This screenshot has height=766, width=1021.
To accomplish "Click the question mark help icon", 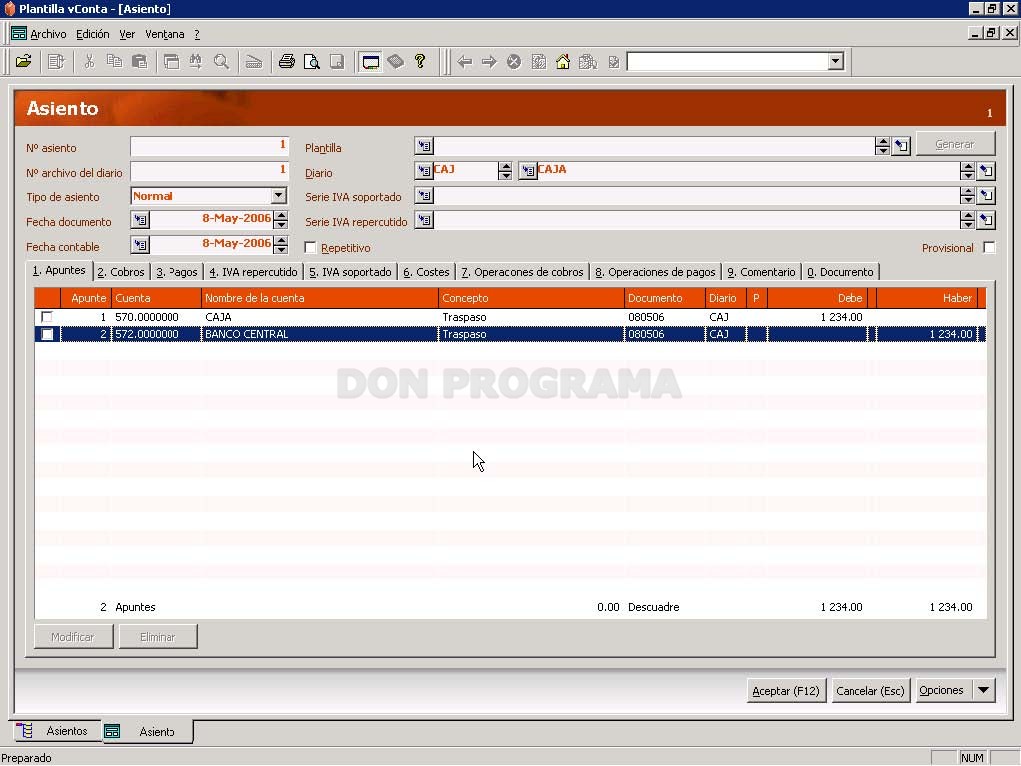I will click(420, 62).
